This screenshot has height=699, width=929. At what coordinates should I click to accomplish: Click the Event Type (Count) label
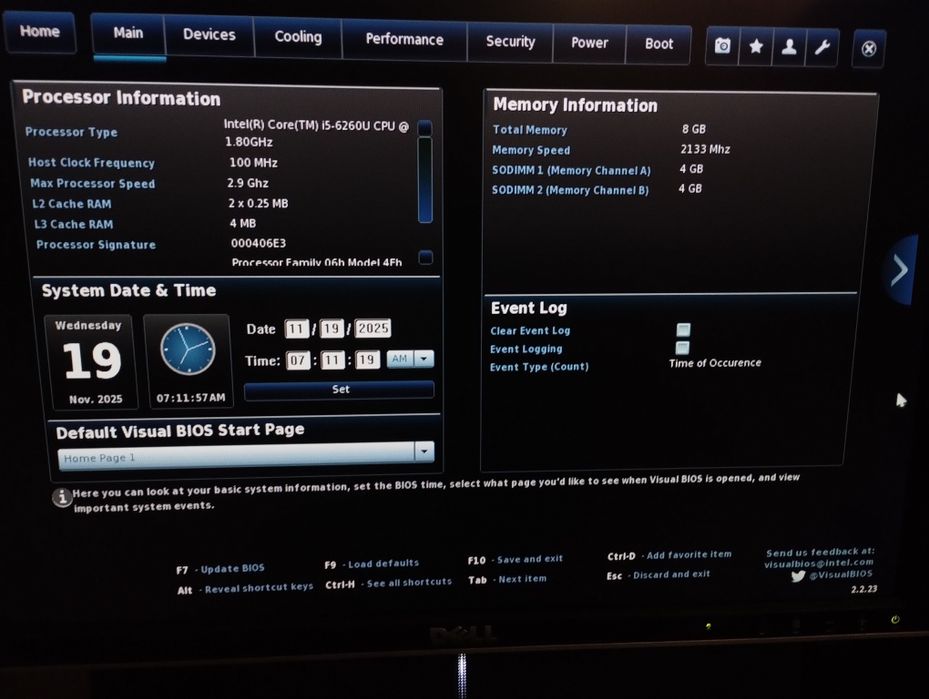(x=539, y=367)
